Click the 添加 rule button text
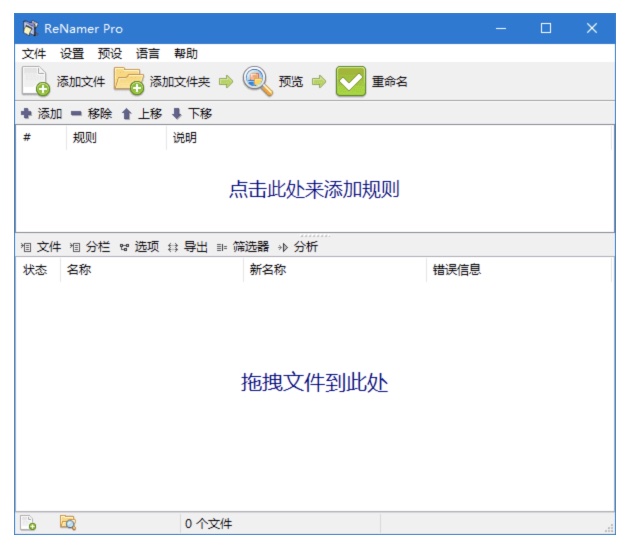Screen dimensions: 627x547 [x=50, y=114]
